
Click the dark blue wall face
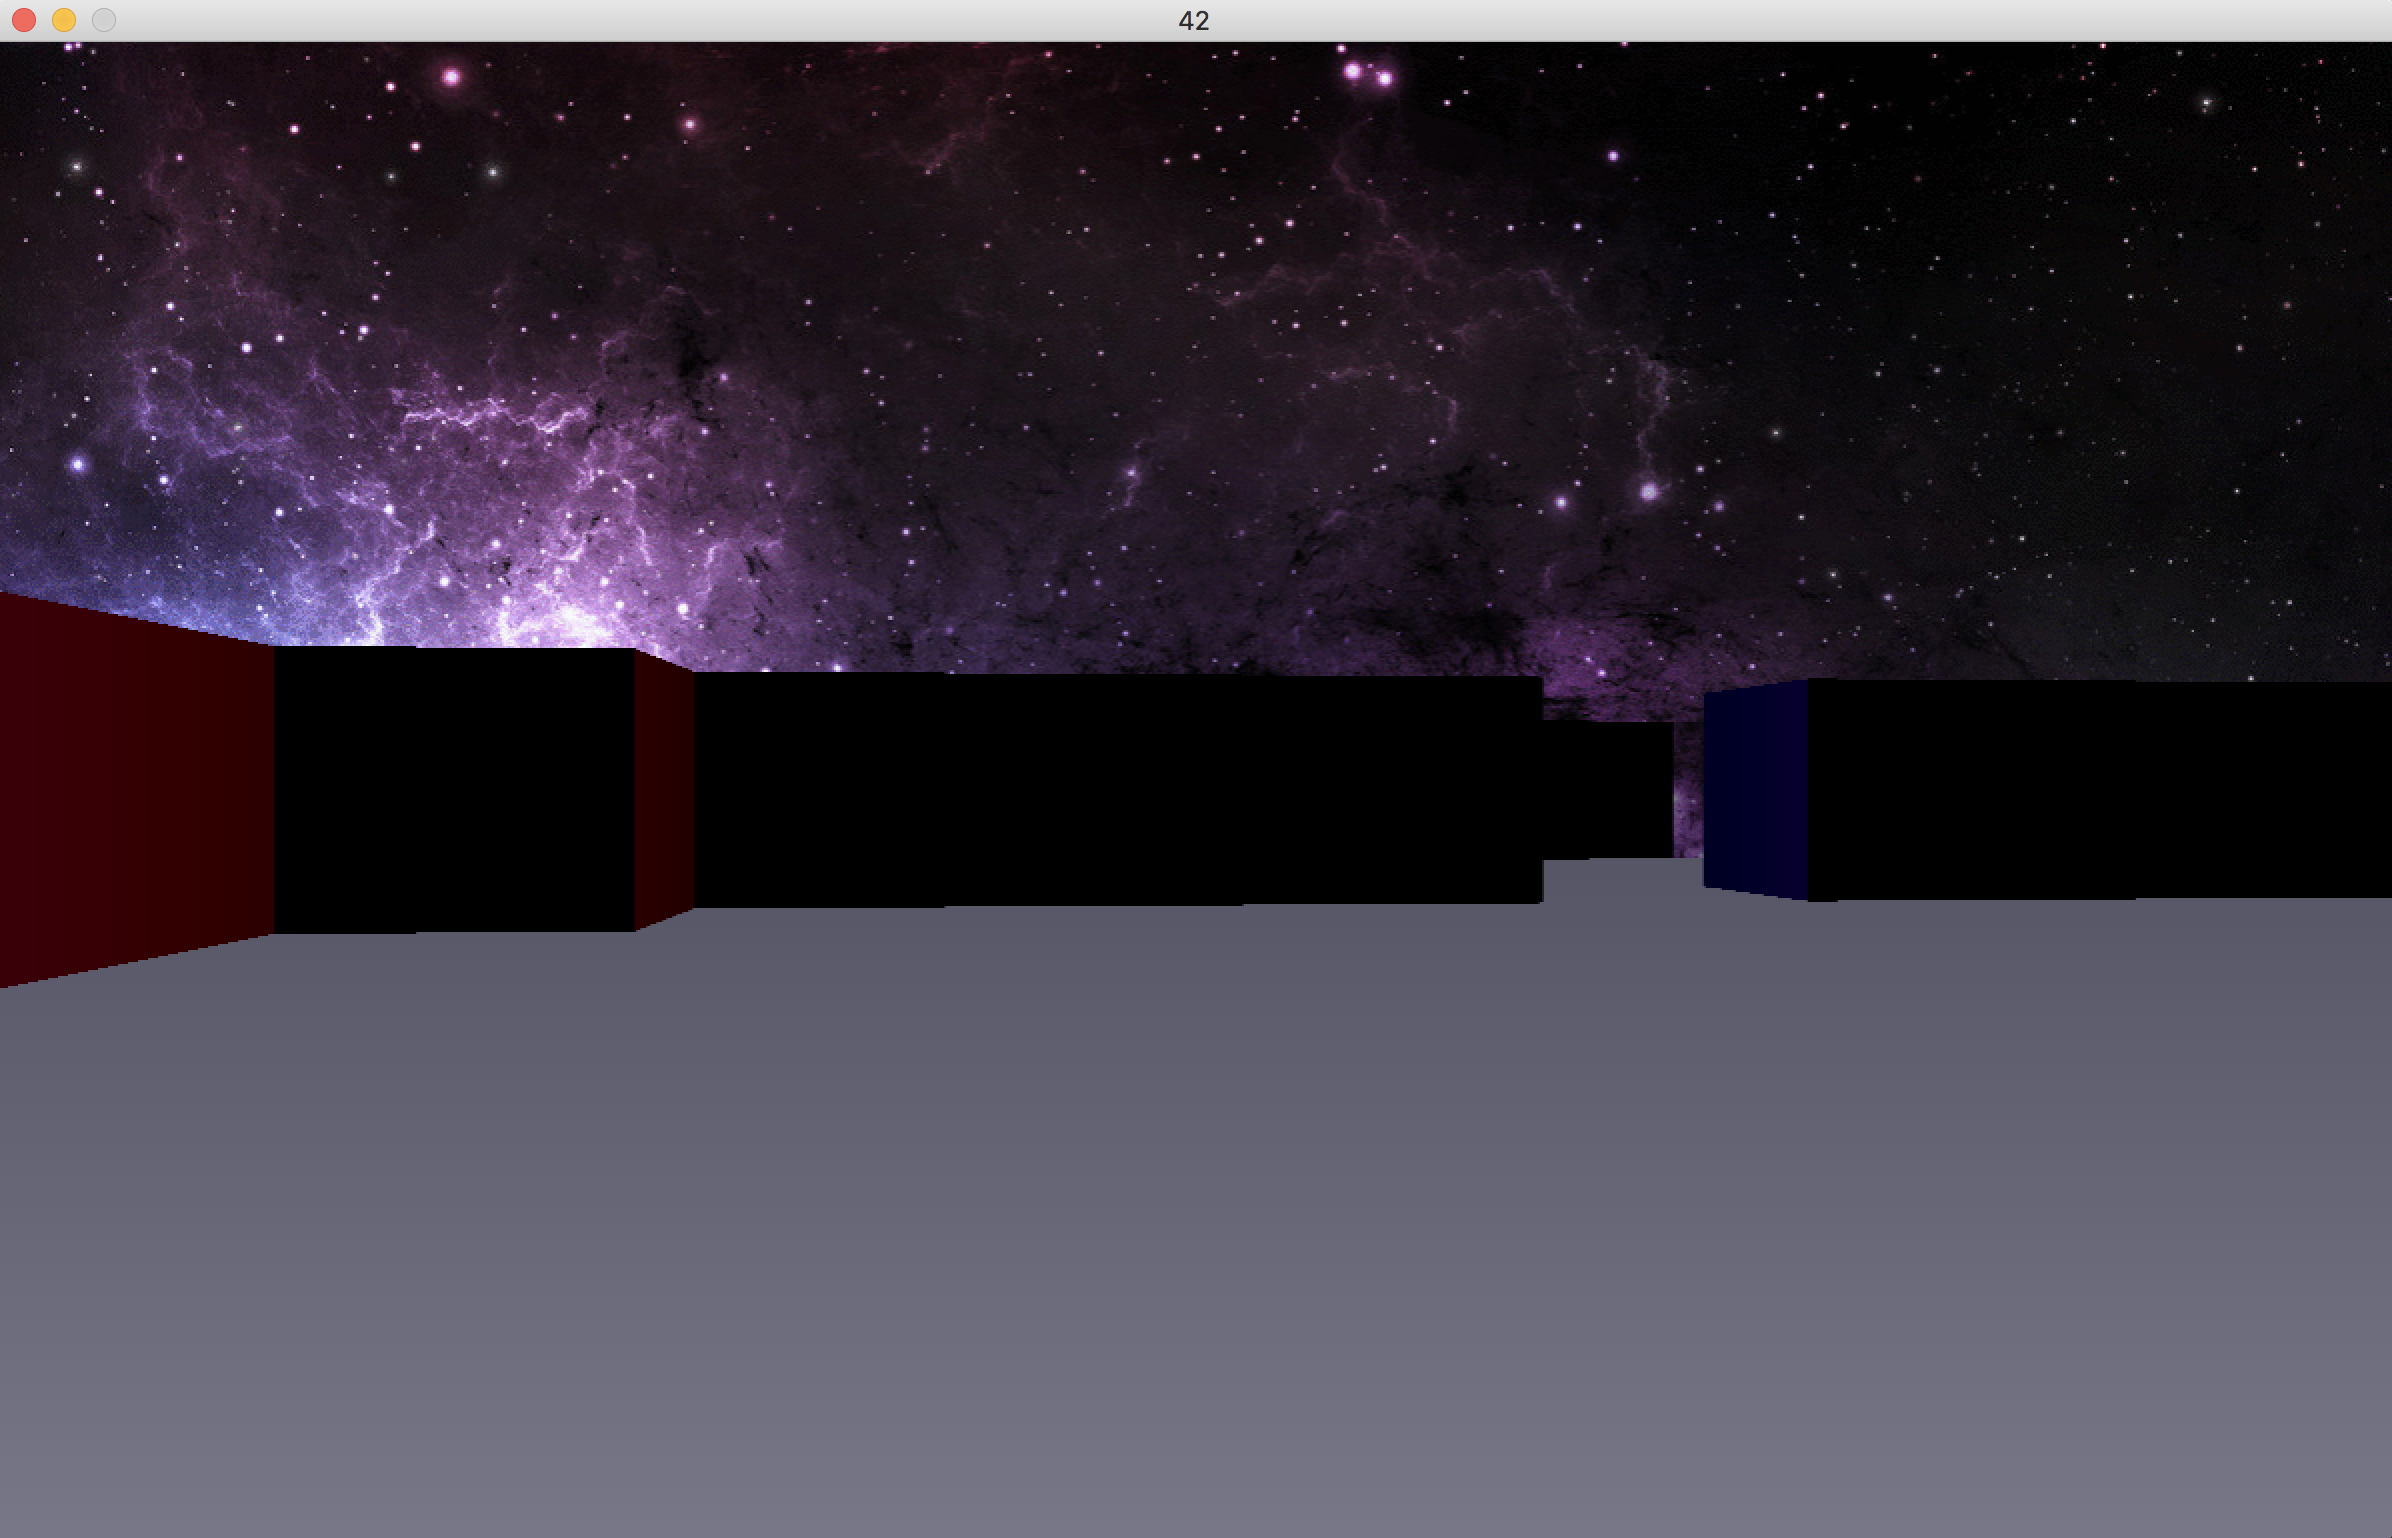1755,790
